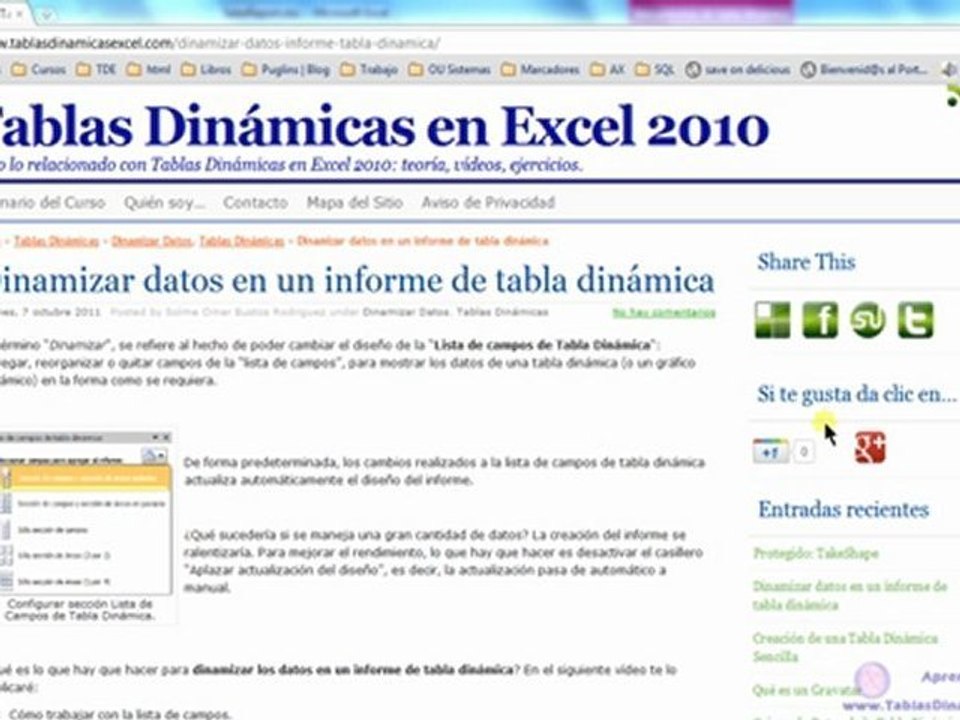Open recent entry Qué es un Gravatar
Viewport: 960px width, 720px height.
(x=808, y=691)
